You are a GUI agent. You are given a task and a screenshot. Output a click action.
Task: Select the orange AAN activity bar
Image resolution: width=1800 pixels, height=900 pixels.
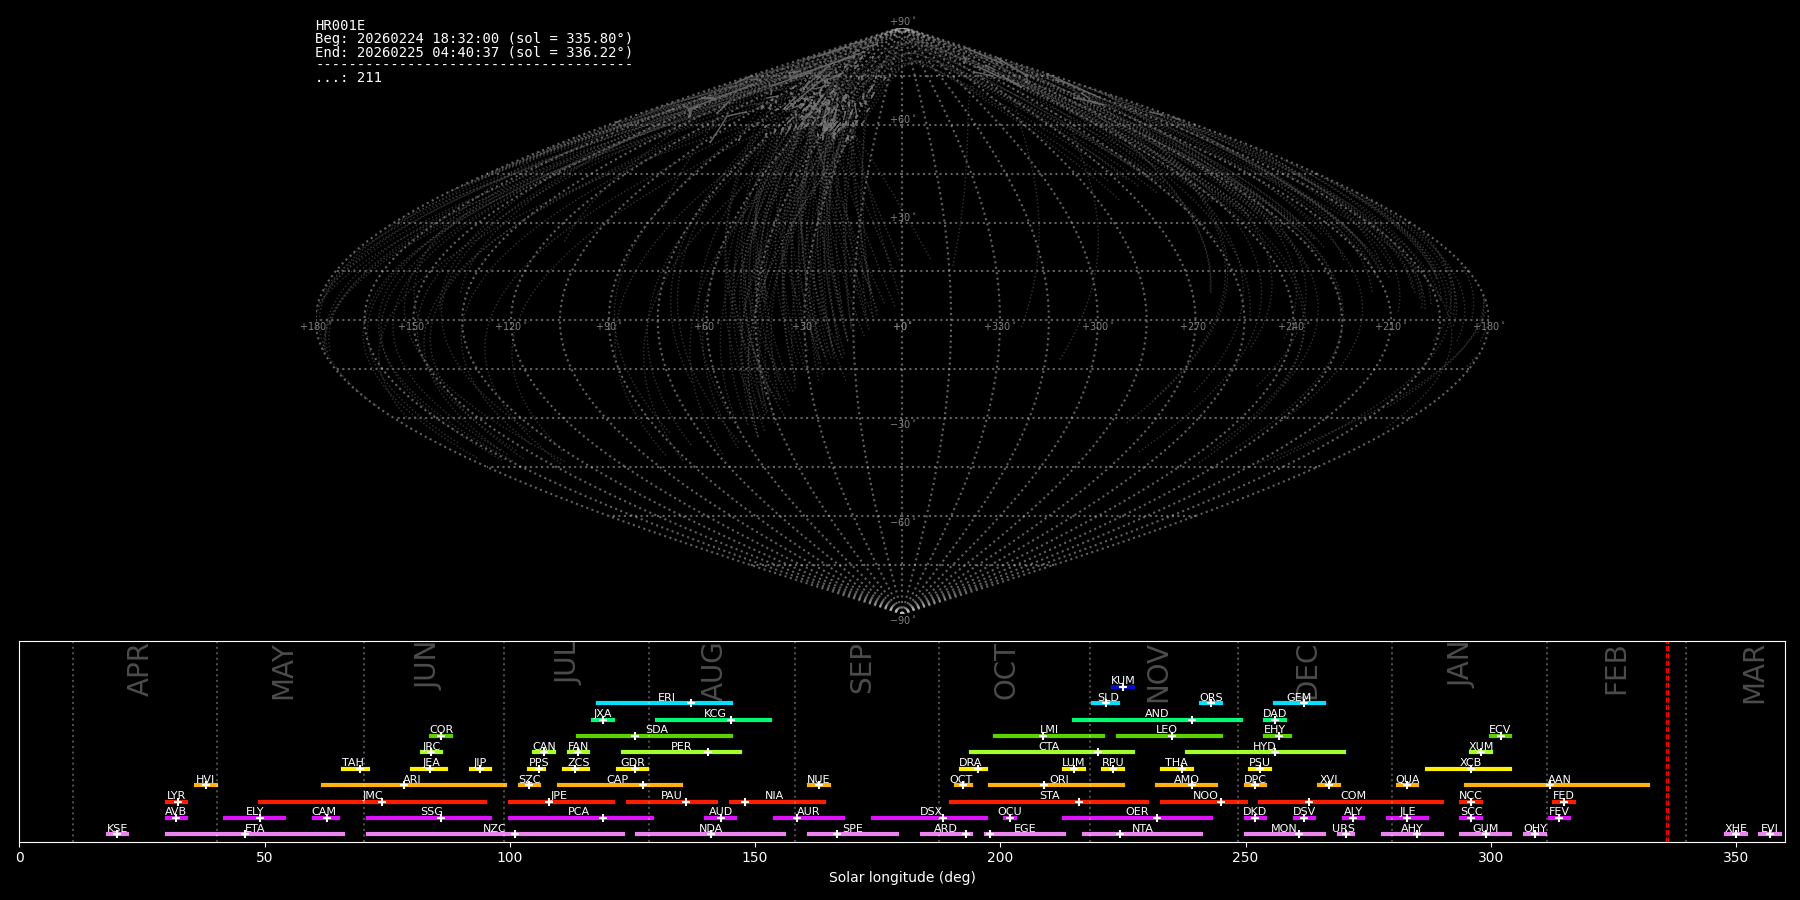pos(1557,785)
